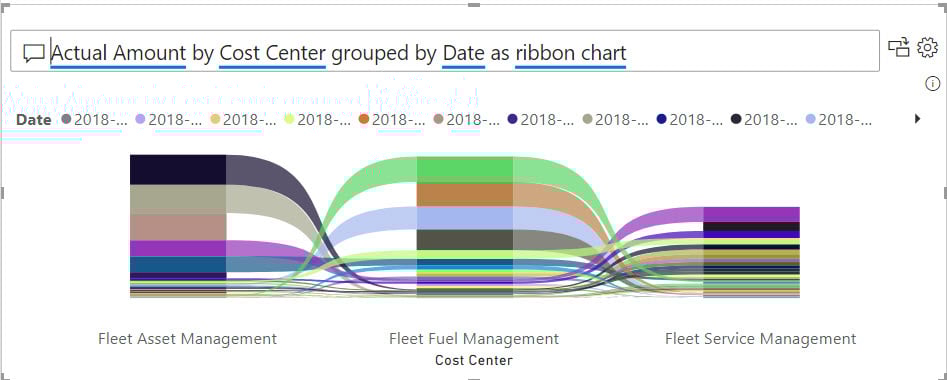
Task: Click the Q&A speech bubble icon
Action: 34,54
